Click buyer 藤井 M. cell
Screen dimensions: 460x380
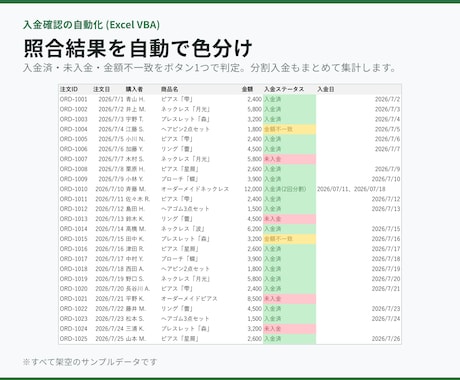point(135,309)
